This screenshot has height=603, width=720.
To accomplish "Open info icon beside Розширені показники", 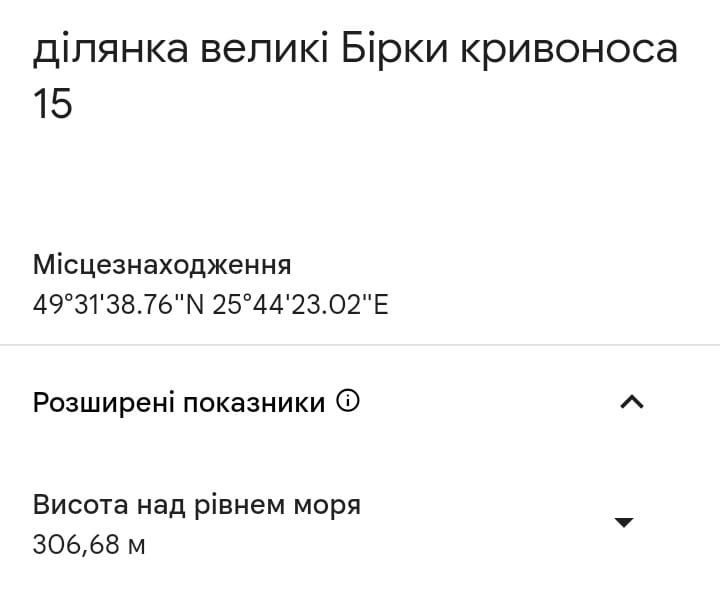I will (348, 401).
